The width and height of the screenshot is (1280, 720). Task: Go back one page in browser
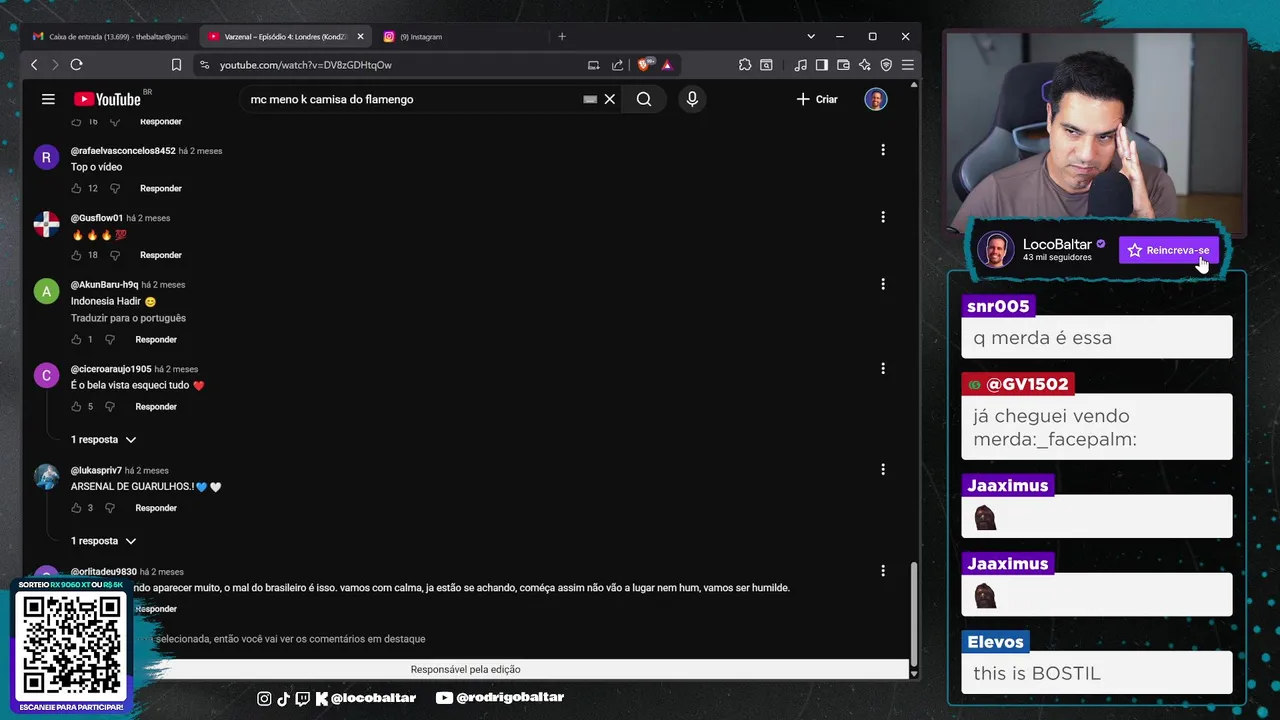click(34, 65)
